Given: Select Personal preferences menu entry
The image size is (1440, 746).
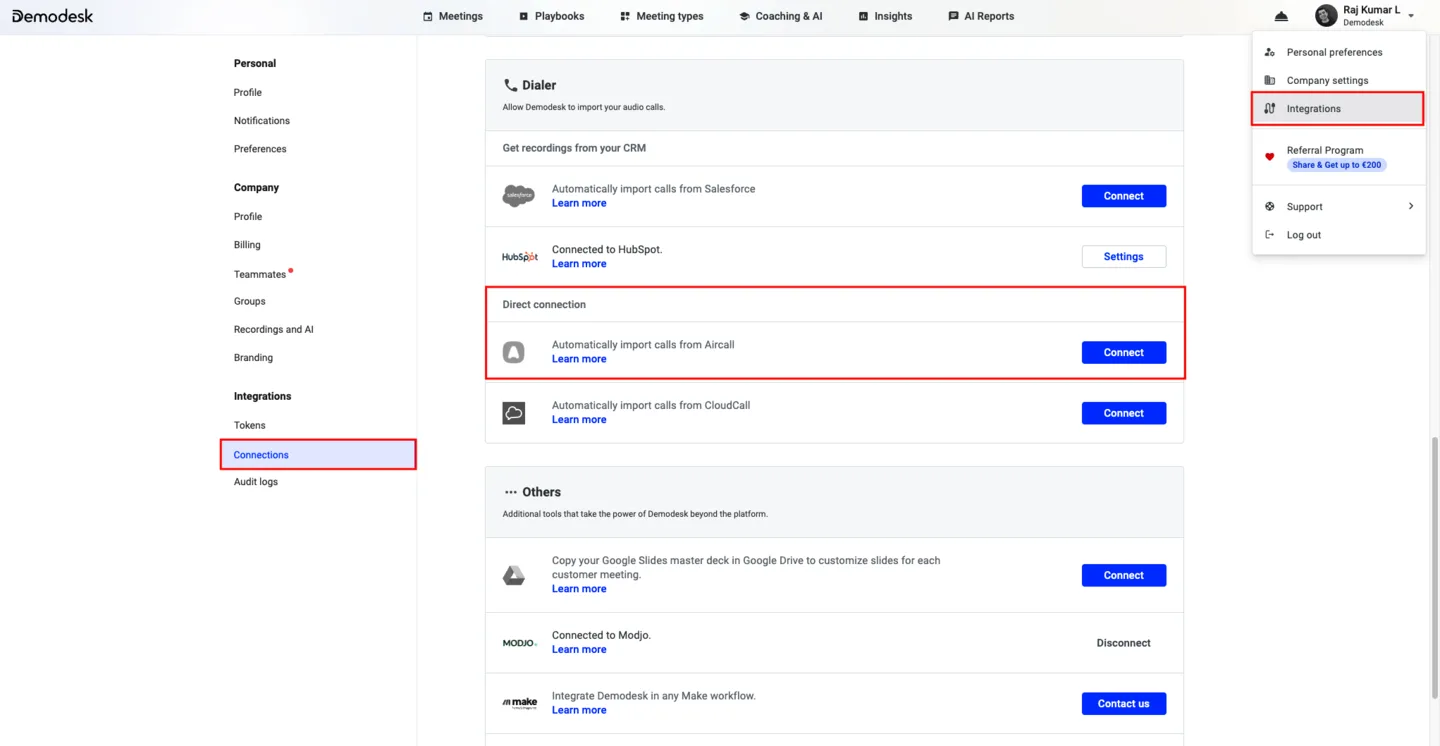Looking at the screenshot, I should 1338,52.
